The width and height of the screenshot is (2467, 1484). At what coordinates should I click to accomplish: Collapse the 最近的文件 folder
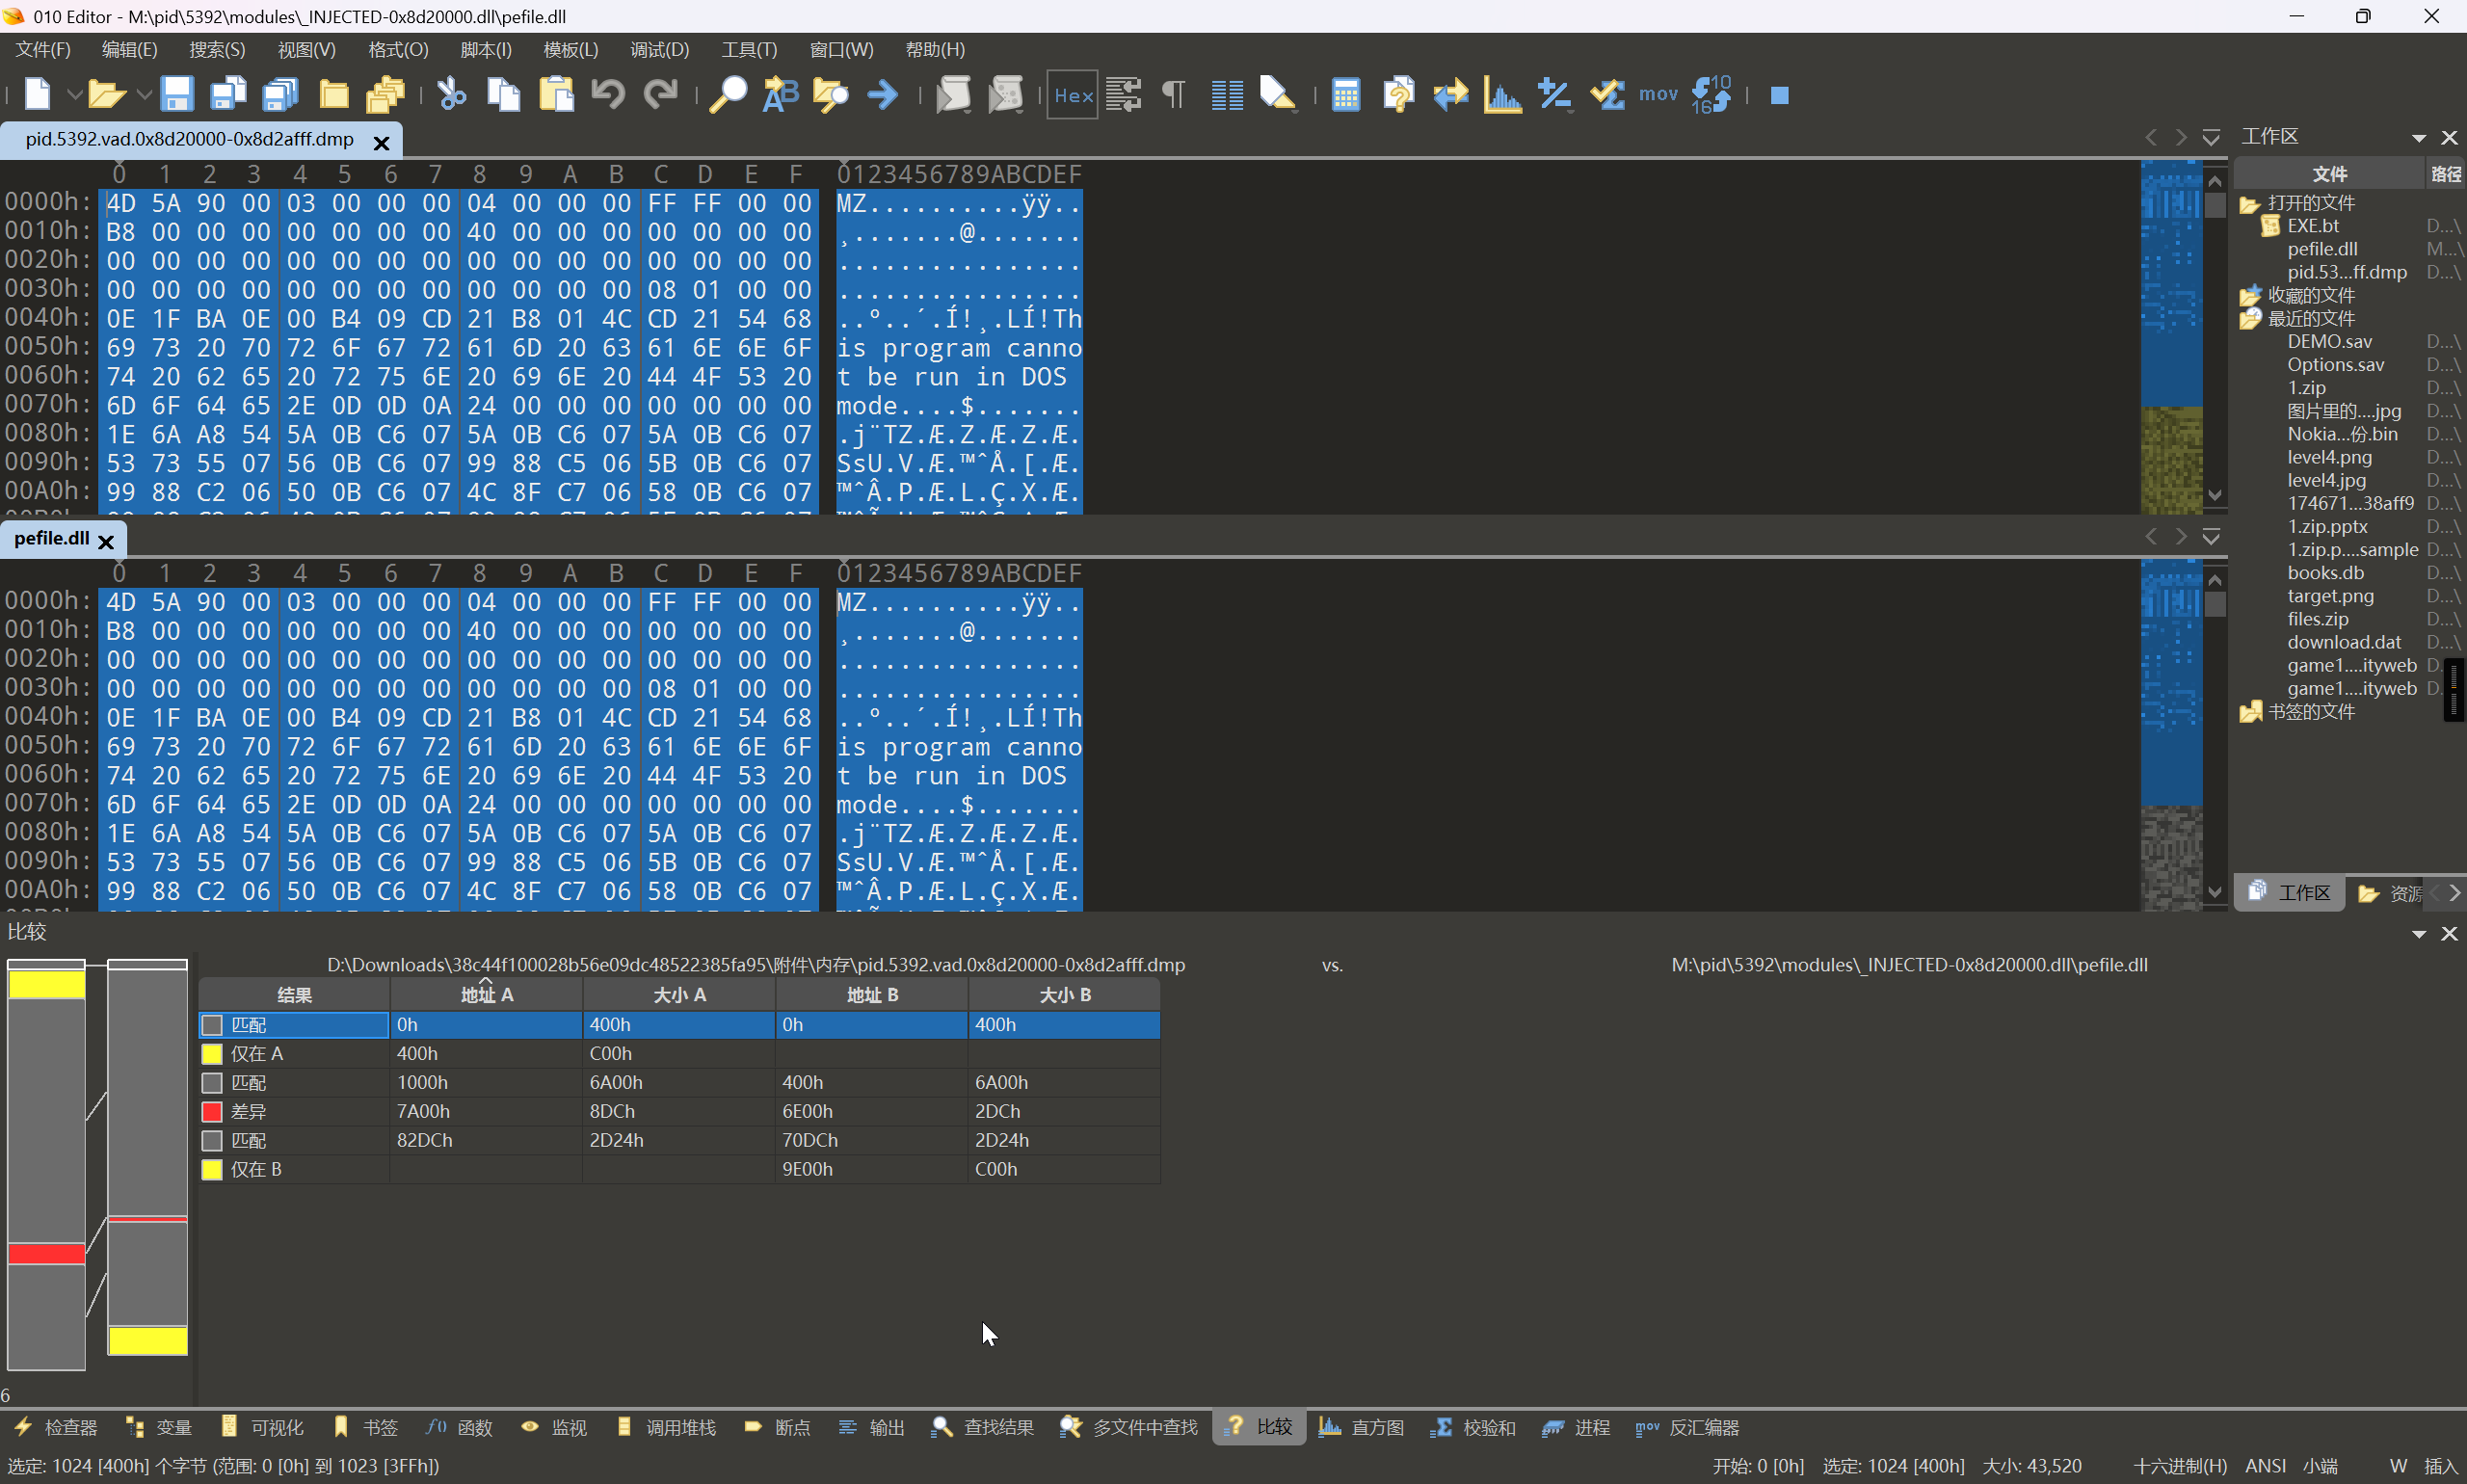click(x=2250, y=319)
